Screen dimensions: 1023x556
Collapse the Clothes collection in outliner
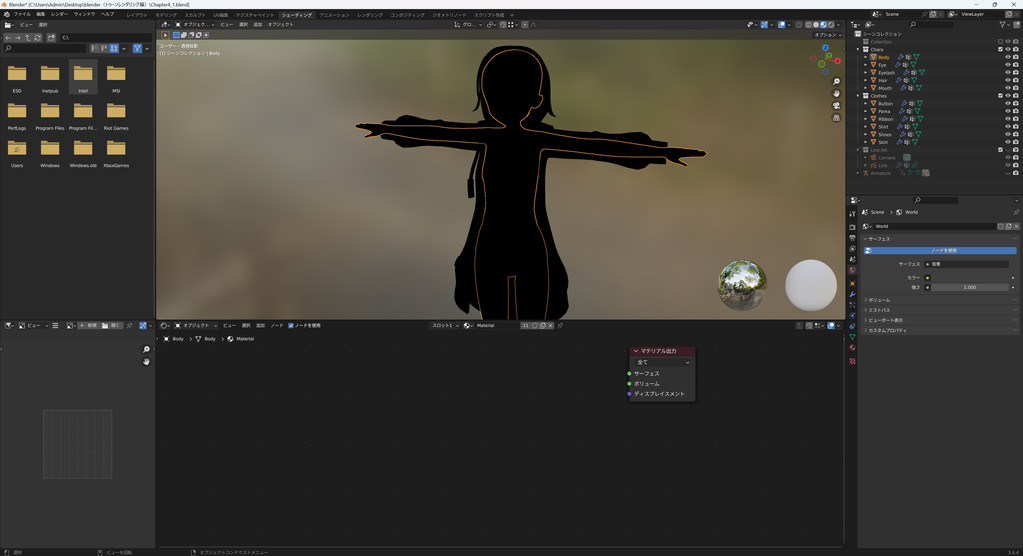[858, 96]
